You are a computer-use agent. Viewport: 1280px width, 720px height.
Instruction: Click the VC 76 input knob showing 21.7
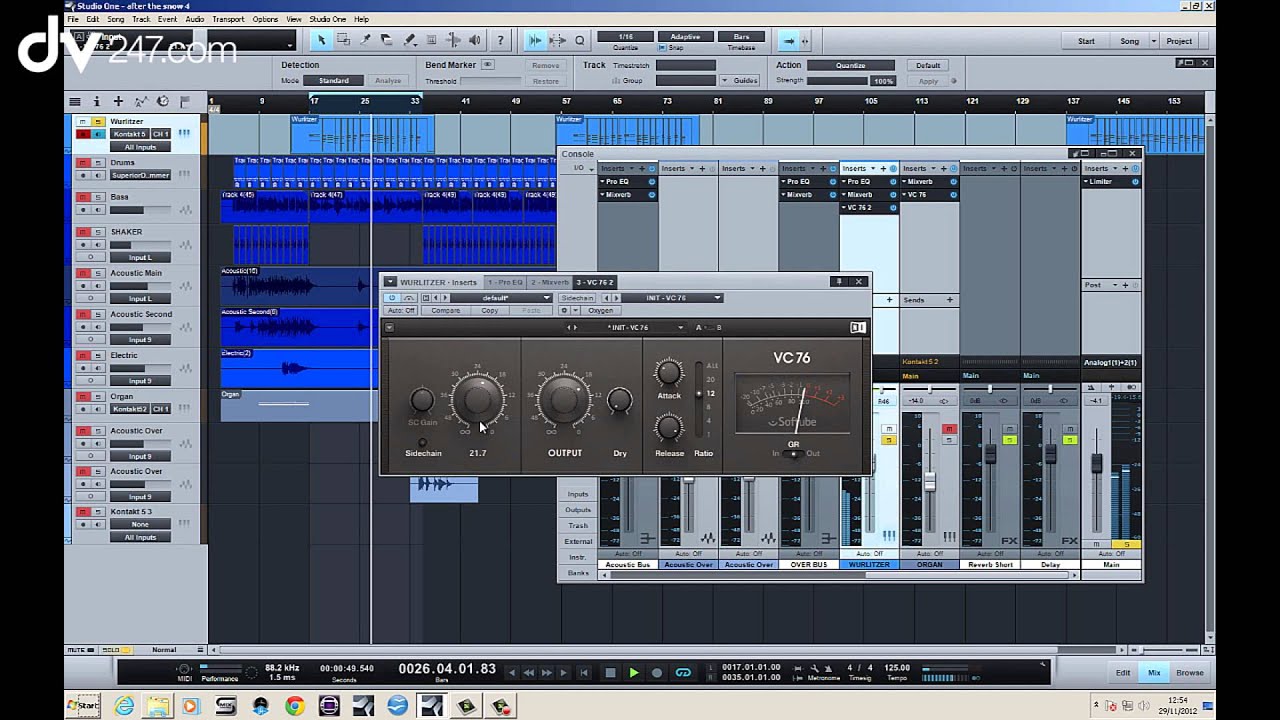point(478,400)
